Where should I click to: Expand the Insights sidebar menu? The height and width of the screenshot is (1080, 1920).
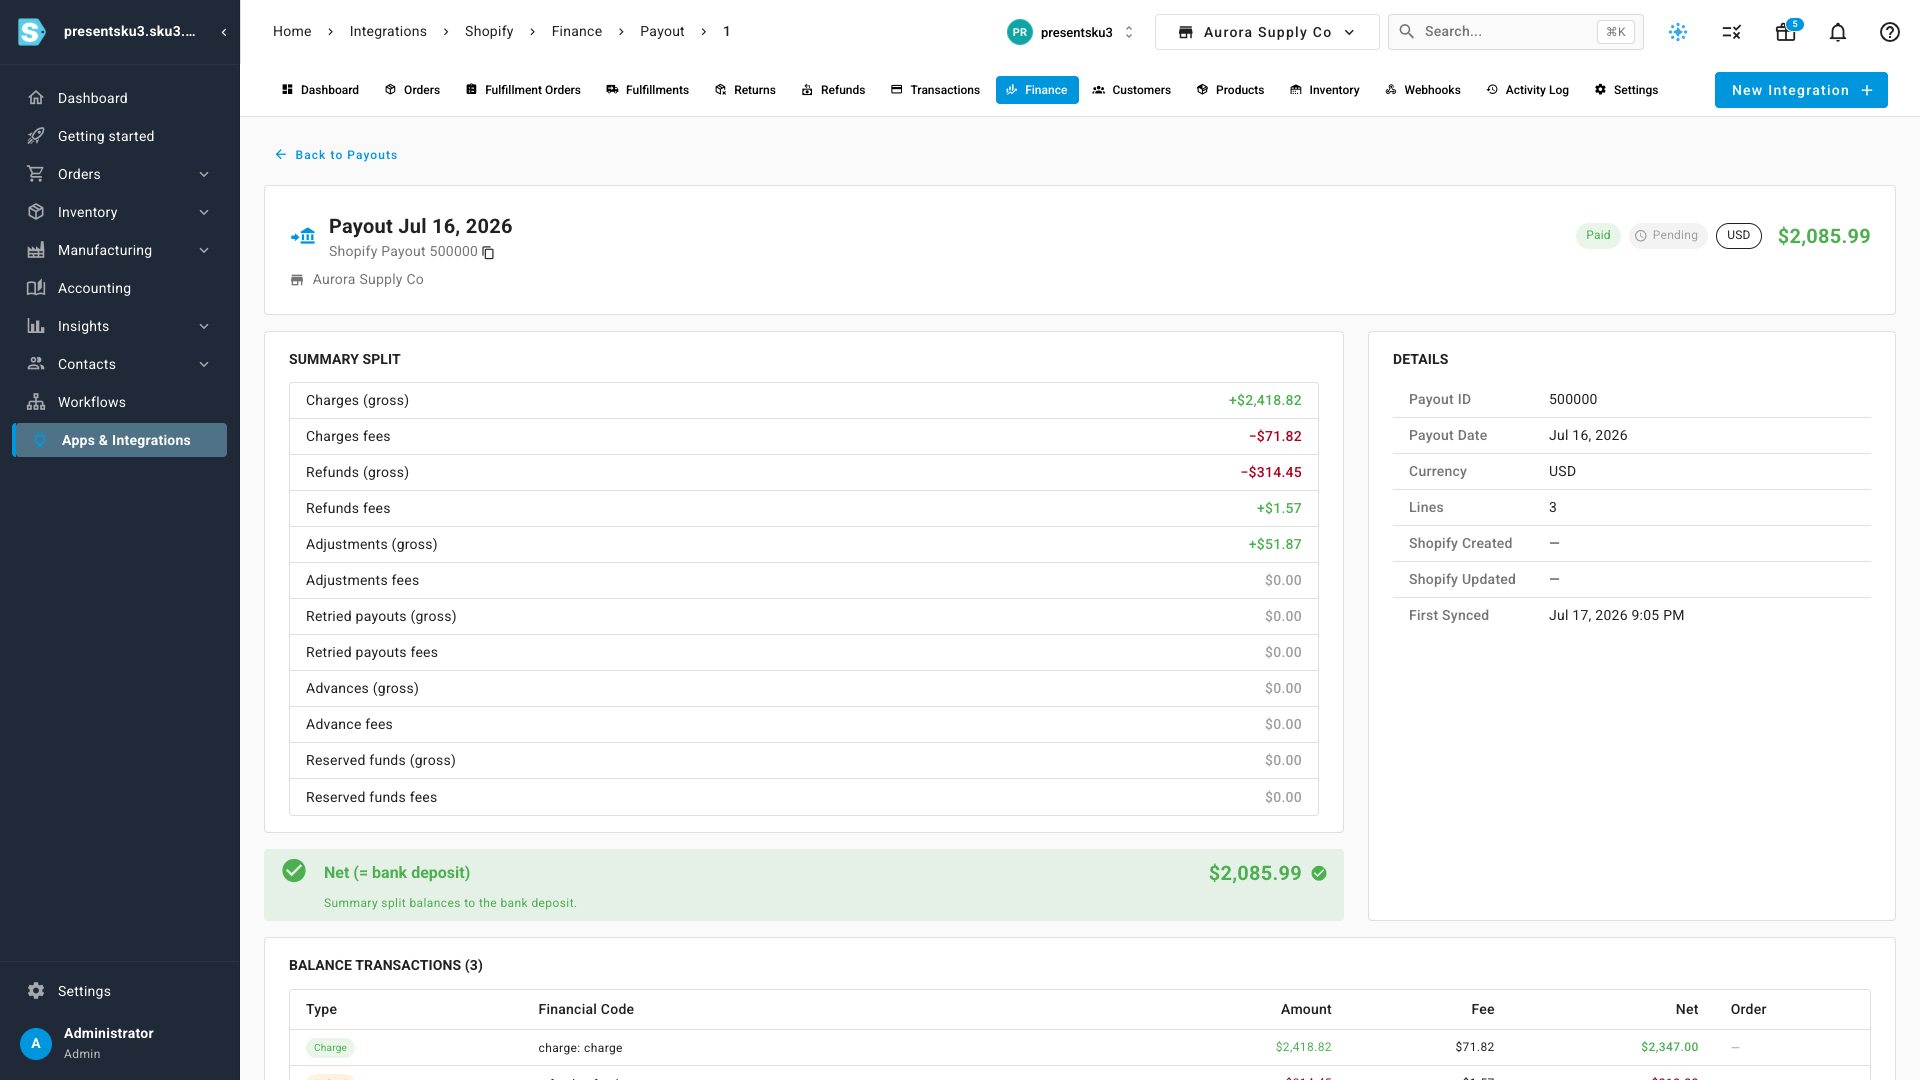pos(204,326)
